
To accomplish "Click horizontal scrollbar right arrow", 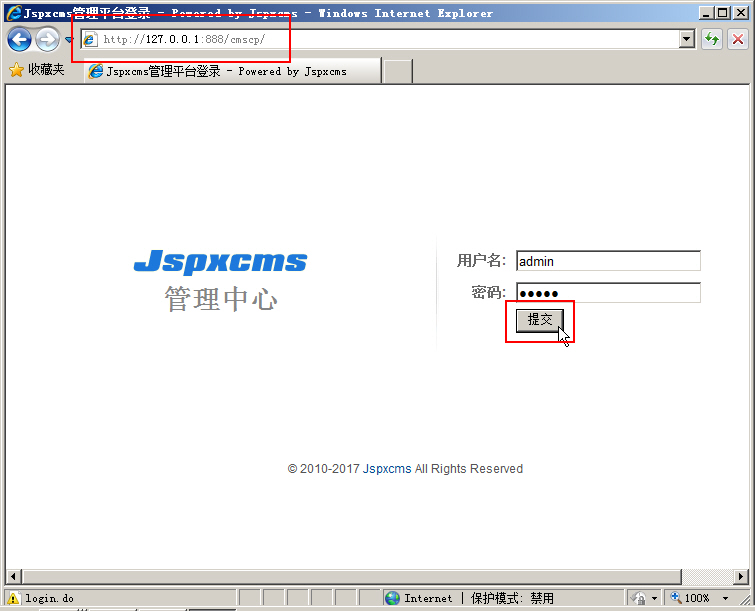I will pos(741,576).
